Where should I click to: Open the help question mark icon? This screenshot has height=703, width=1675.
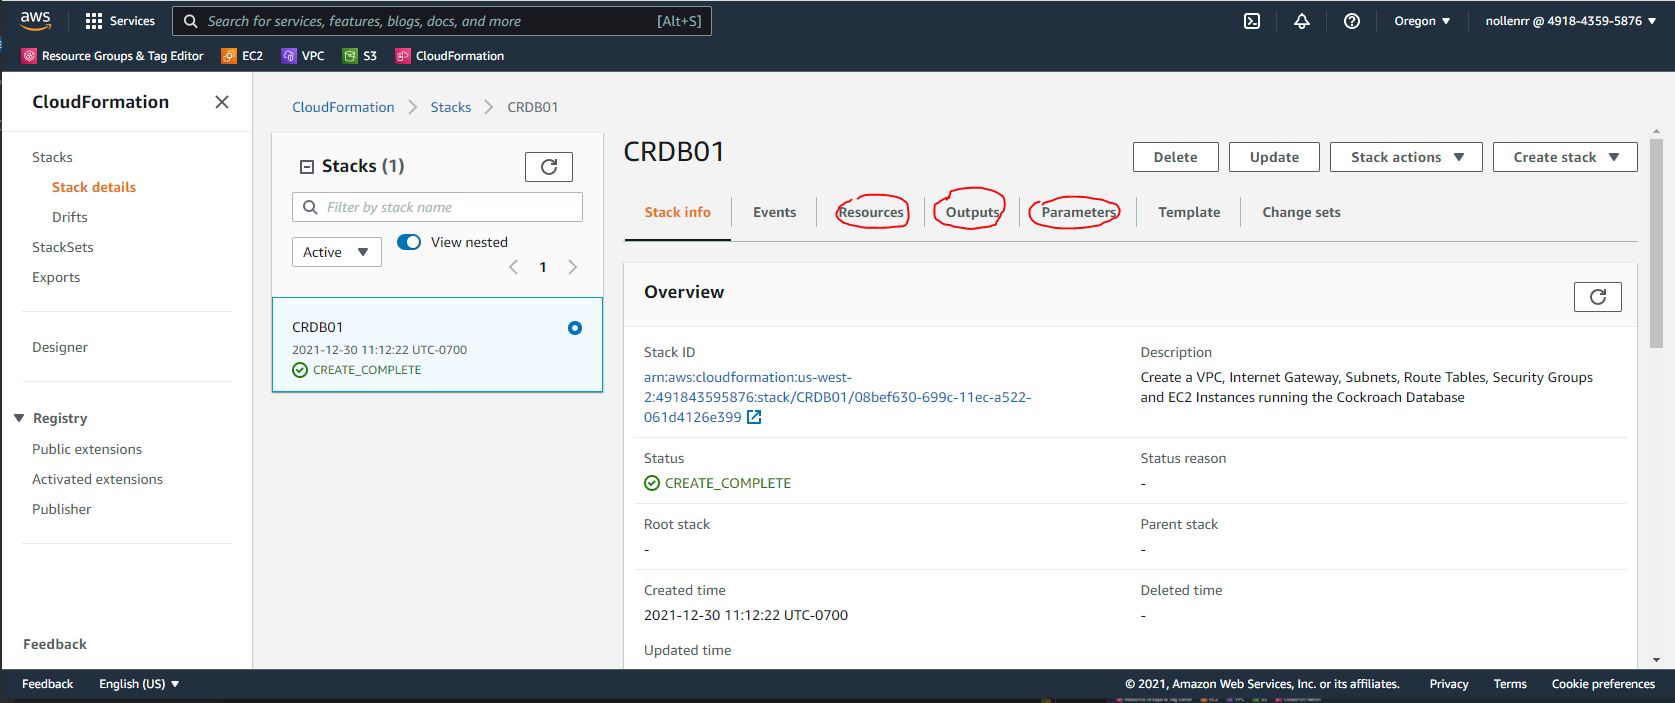[x=1352, y=21]
